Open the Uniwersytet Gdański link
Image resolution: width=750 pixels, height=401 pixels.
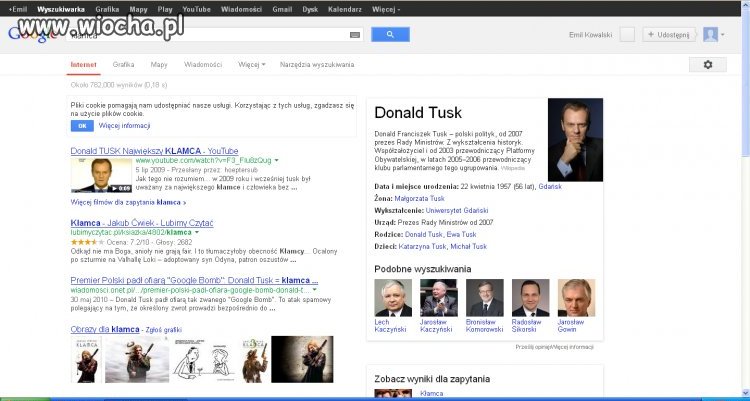[x=457, y=211]
